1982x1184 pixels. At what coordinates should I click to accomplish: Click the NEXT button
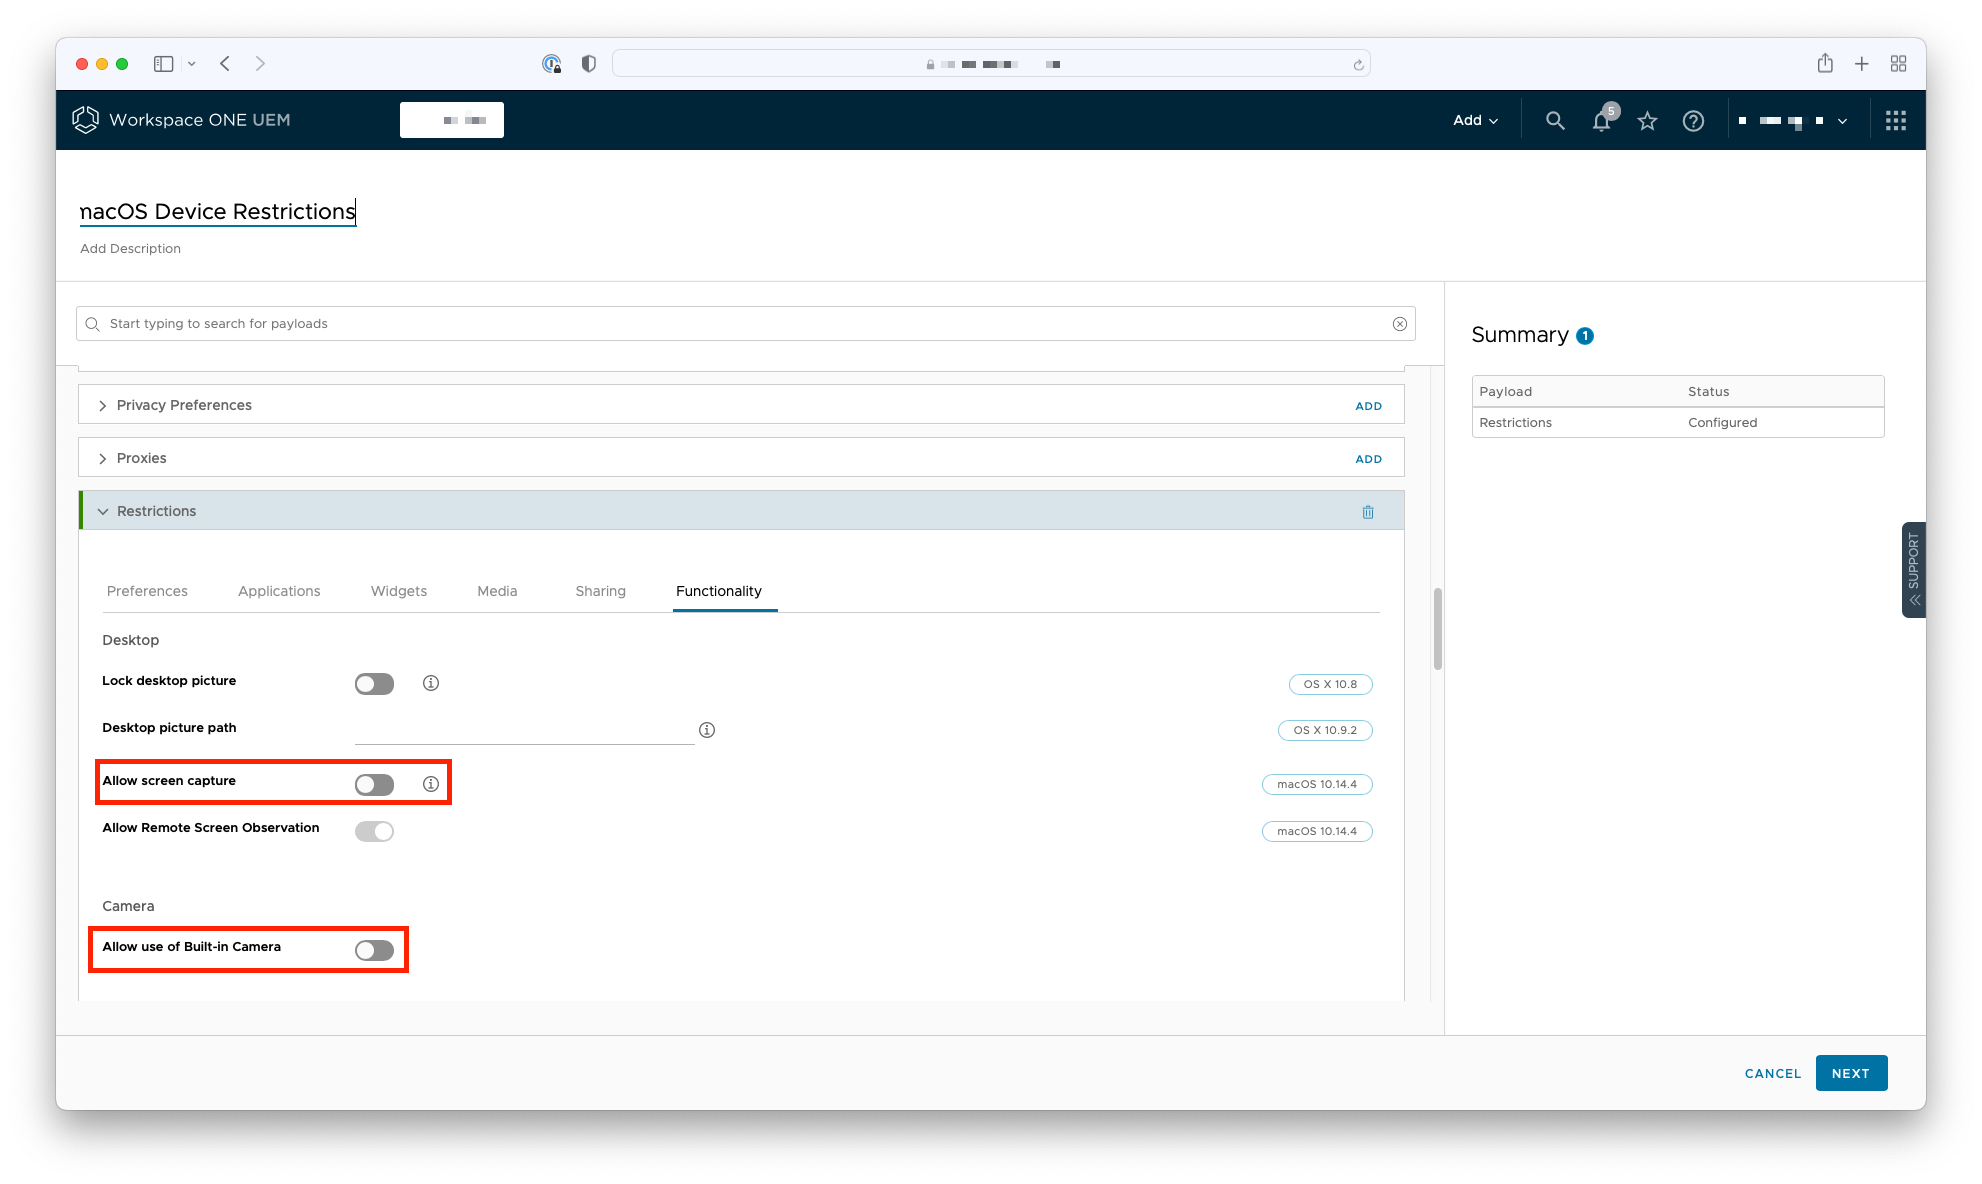click(1851, 1072)
